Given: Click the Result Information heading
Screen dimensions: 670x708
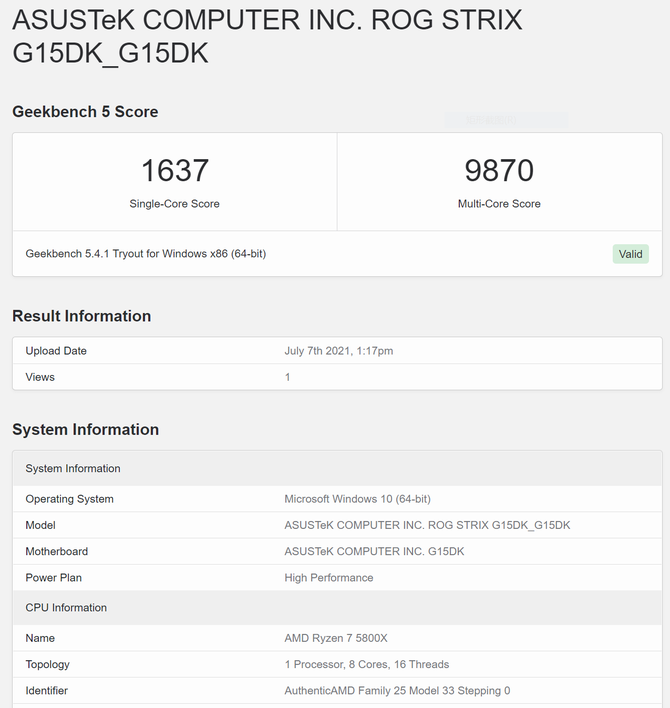Looking at the screenshot, I should [82, 316].
